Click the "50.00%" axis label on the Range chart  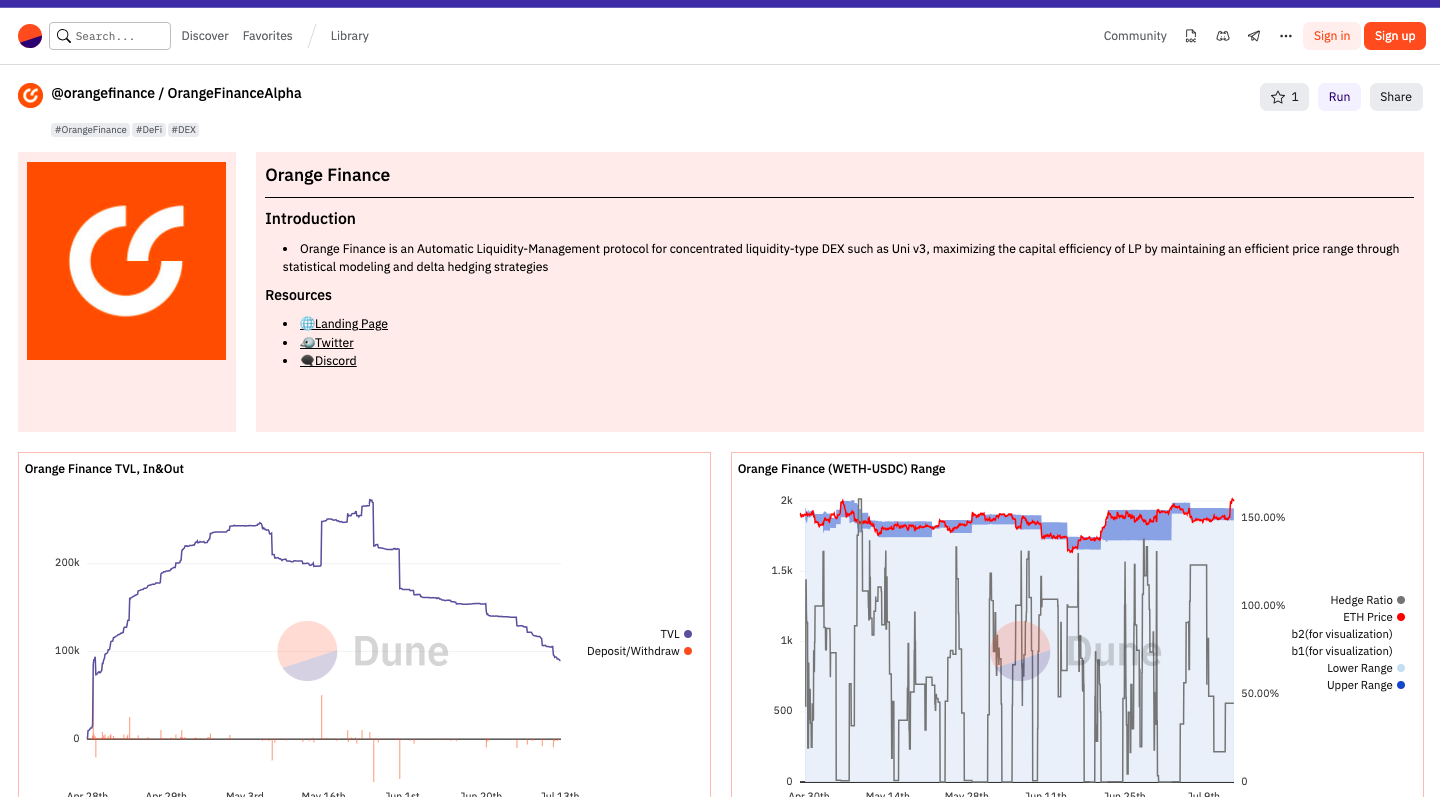click(1260, 694)
